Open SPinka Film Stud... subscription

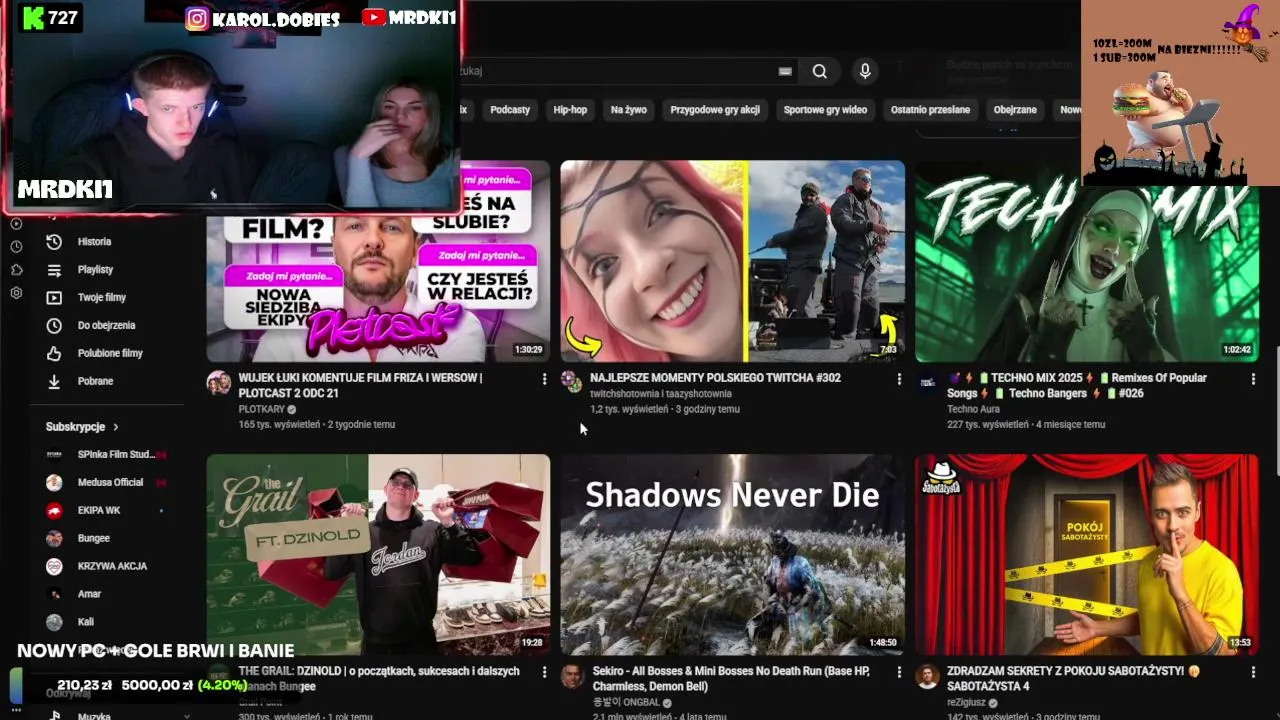pyautogui.click(x=106, y=454)
